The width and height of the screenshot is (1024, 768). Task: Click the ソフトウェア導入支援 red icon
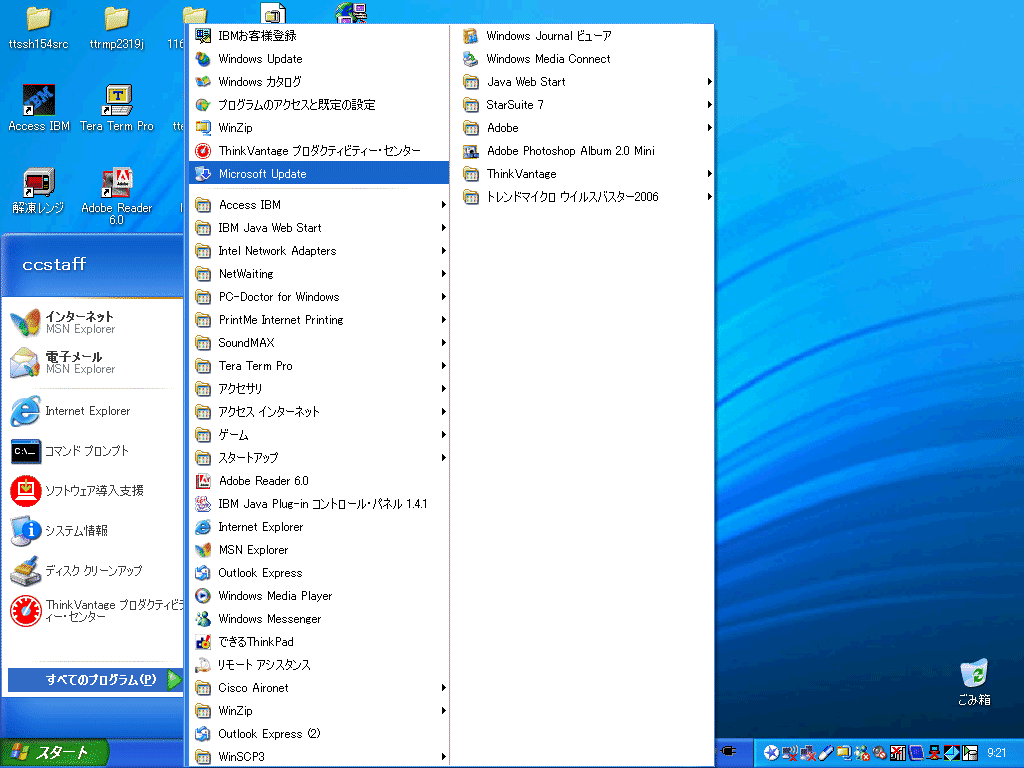[25, 490]
